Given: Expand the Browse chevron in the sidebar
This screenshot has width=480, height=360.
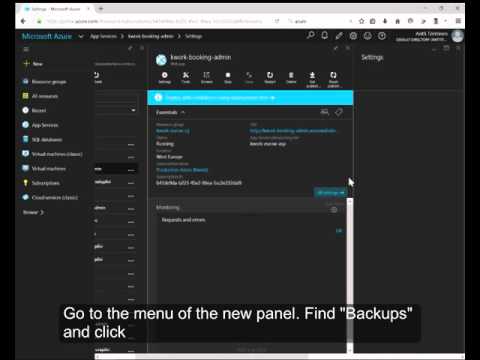Looking at the screenshot, I should 42,212.
